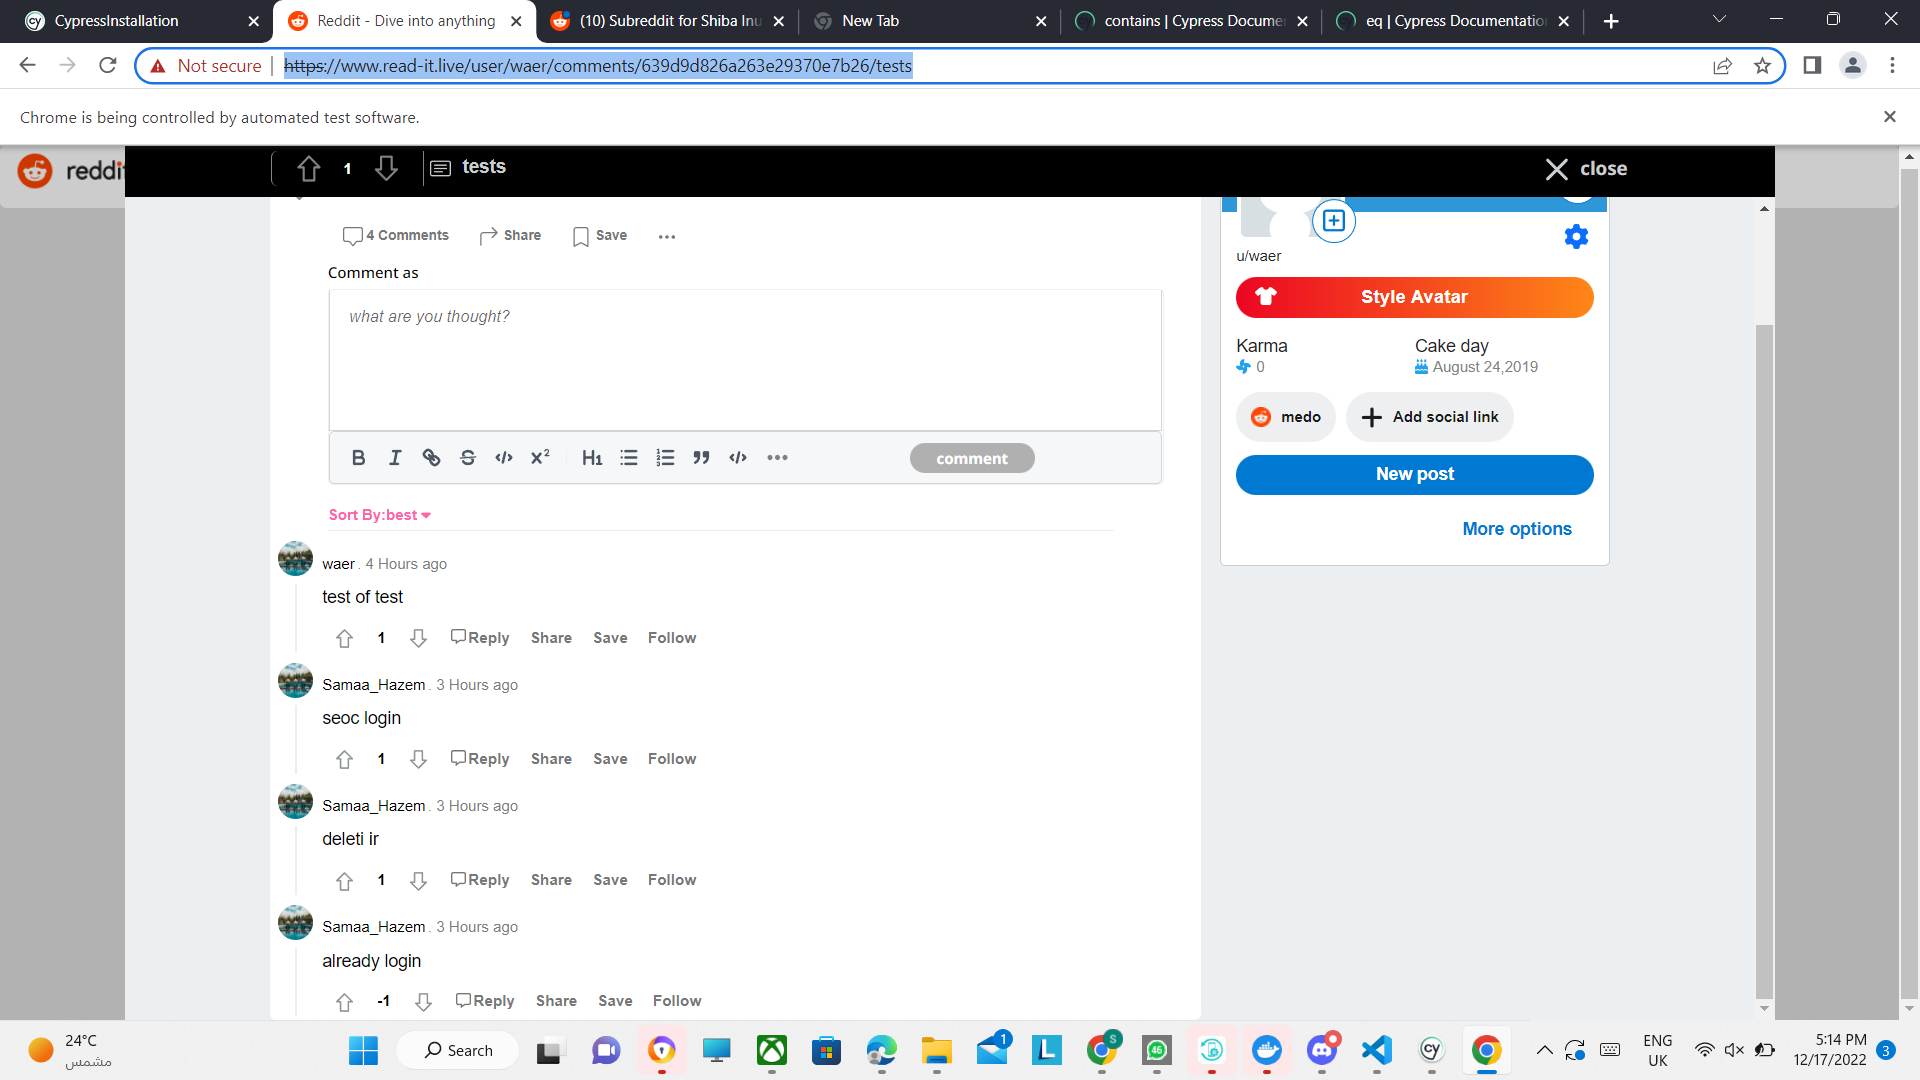Screen dimensions: 1920x1080
Task: Click the Bold formatting icon
Action: click(x=358, y=458)
